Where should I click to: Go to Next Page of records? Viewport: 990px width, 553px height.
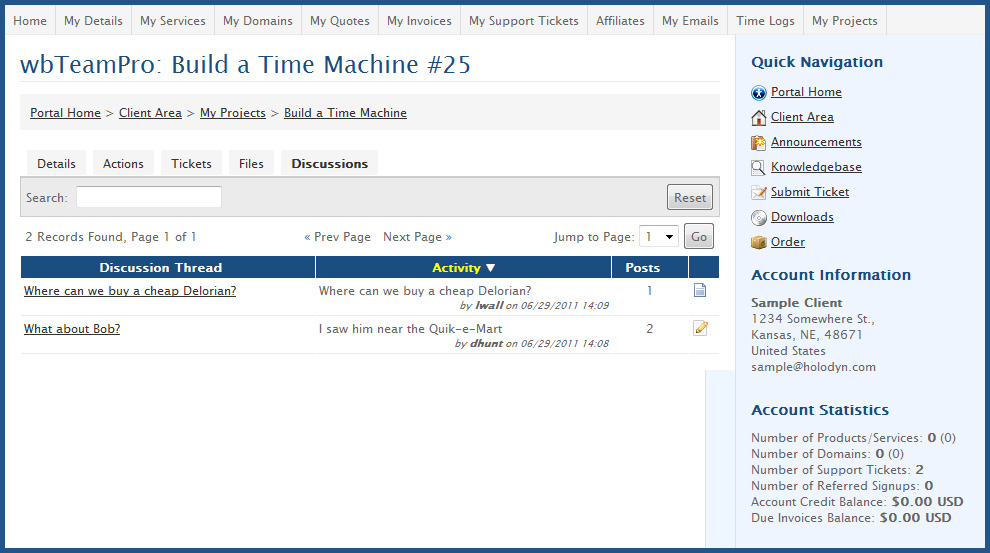(417, 237)
